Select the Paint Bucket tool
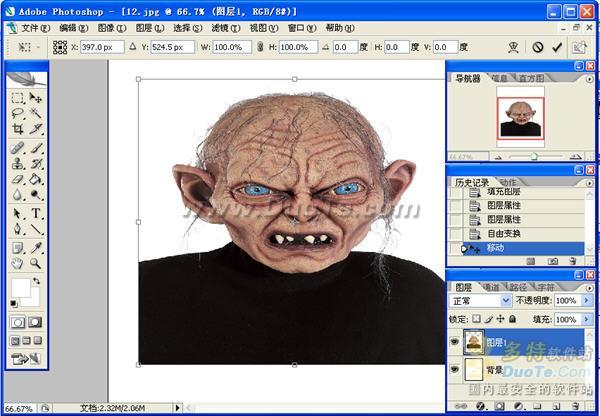This screenshot has width=600, height=416. pos(36,179)
